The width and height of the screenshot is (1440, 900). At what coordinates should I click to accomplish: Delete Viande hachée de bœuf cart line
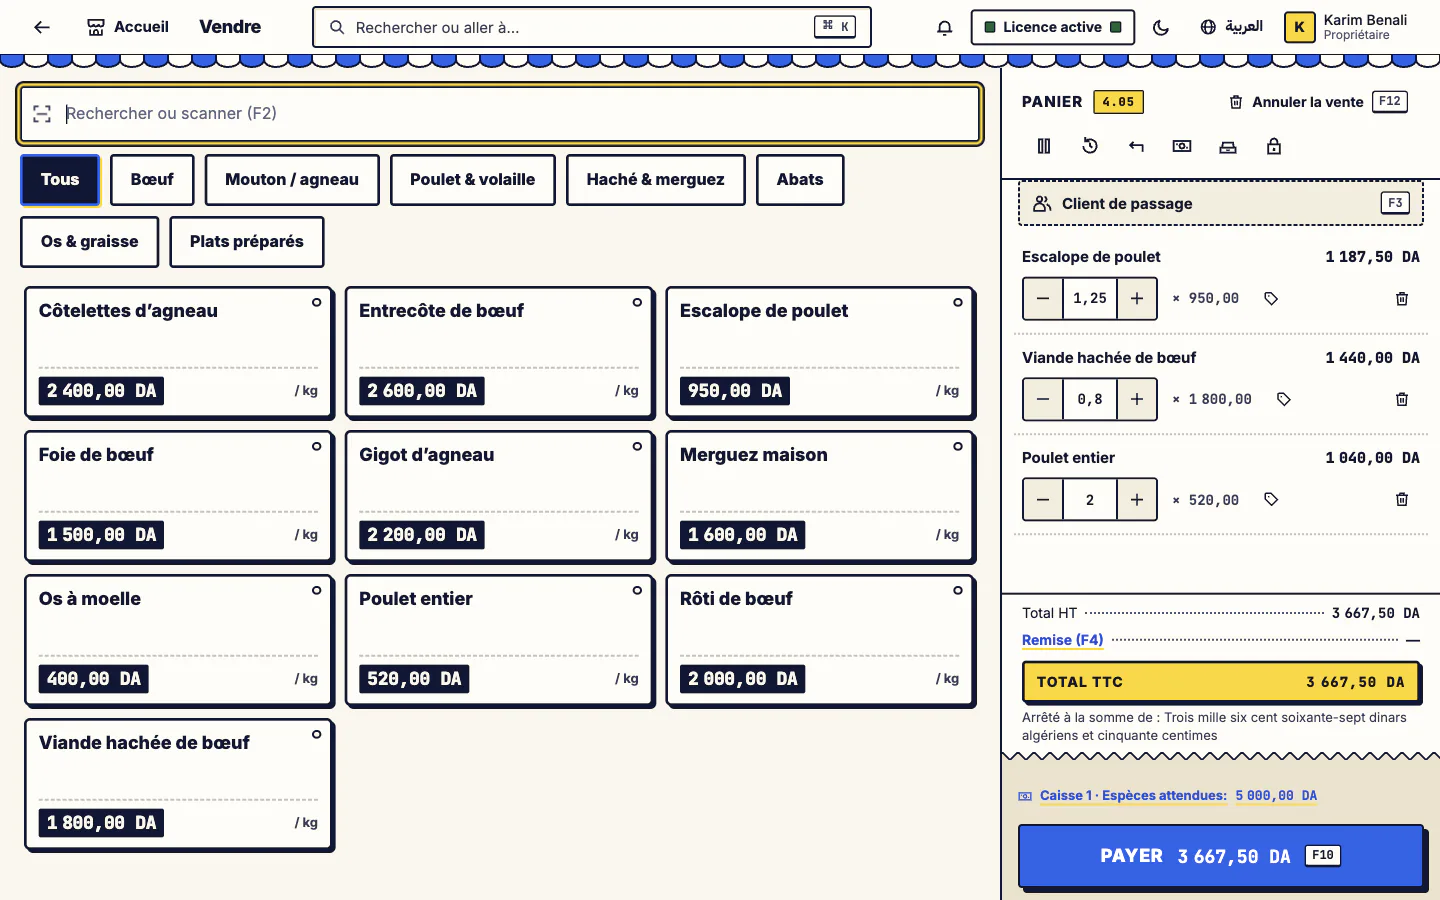[x=1402, y=399]
